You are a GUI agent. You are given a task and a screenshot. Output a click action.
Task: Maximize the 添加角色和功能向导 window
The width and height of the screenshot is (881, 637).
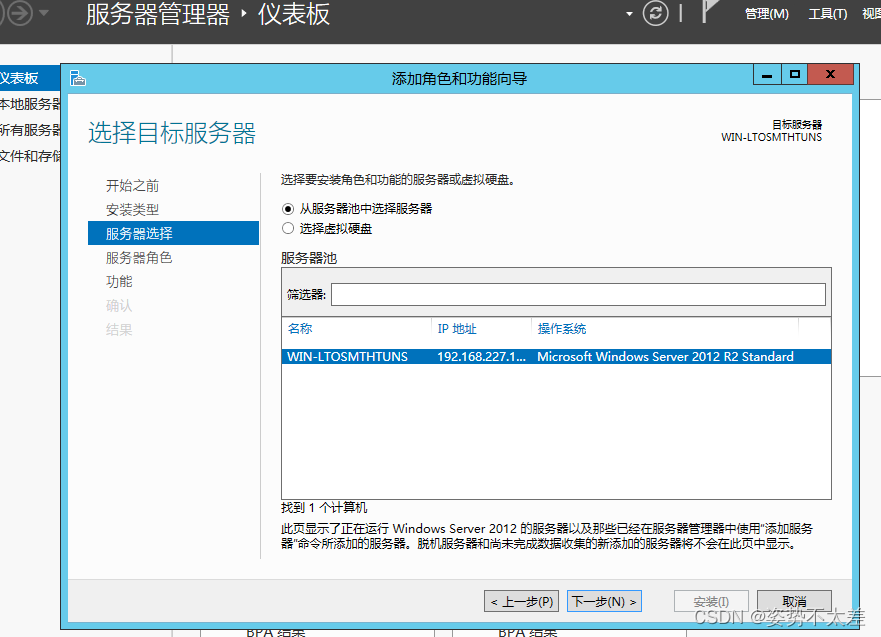(x=794, y=75)
